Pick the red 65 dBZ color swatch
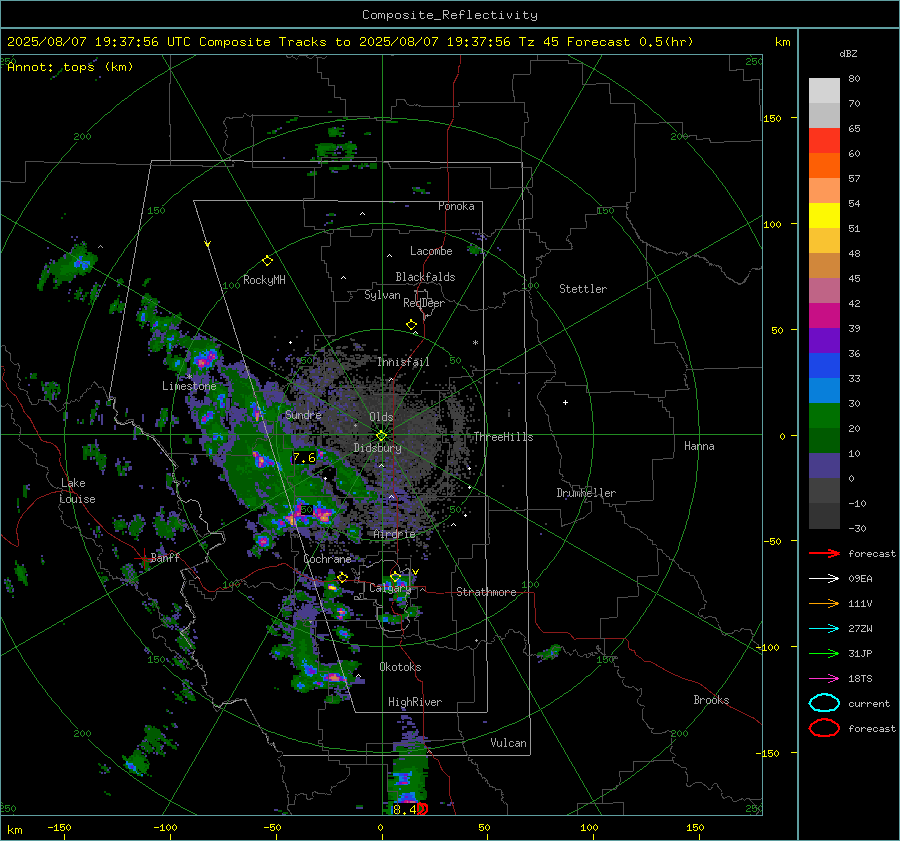The width and height of the screenshot is (900, 841). 824,140
